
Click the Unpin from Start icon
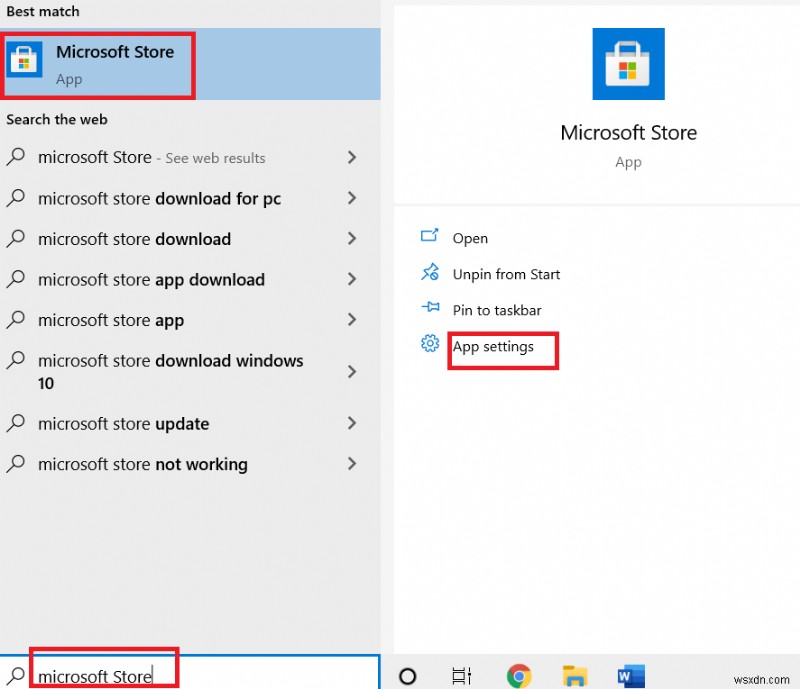click(x=430, y=274)
